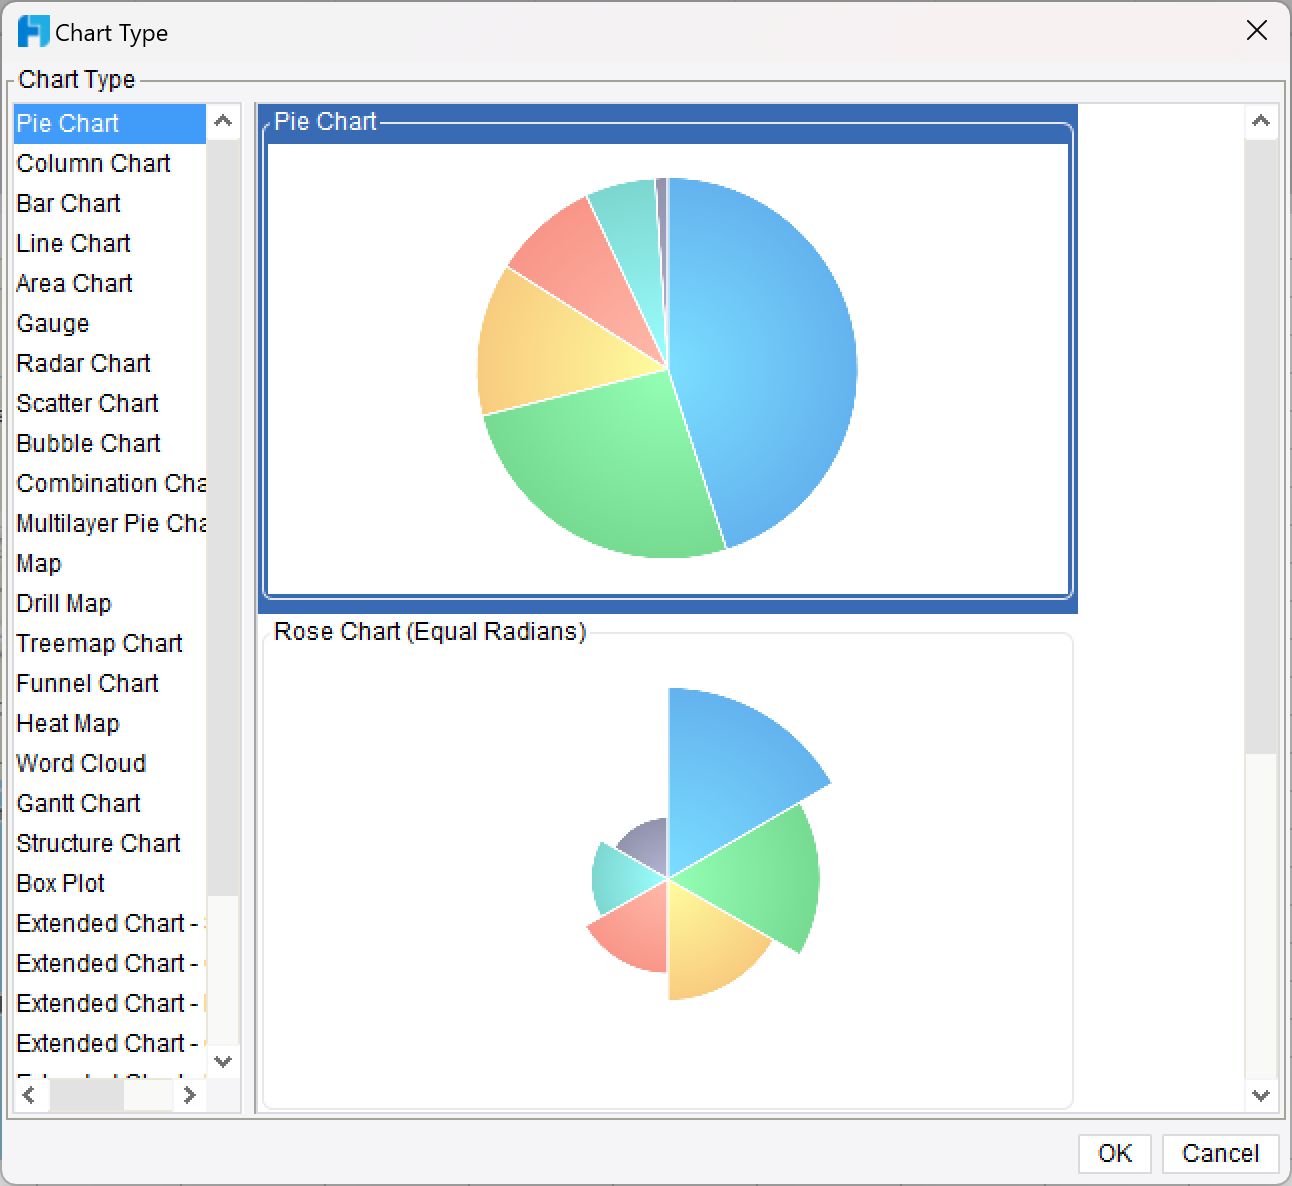Image resolution: width=1292 pixels, height=1186 pixels.
Task: Cancel the Chart Type dialog
Action: [x=1220, y=1153]
